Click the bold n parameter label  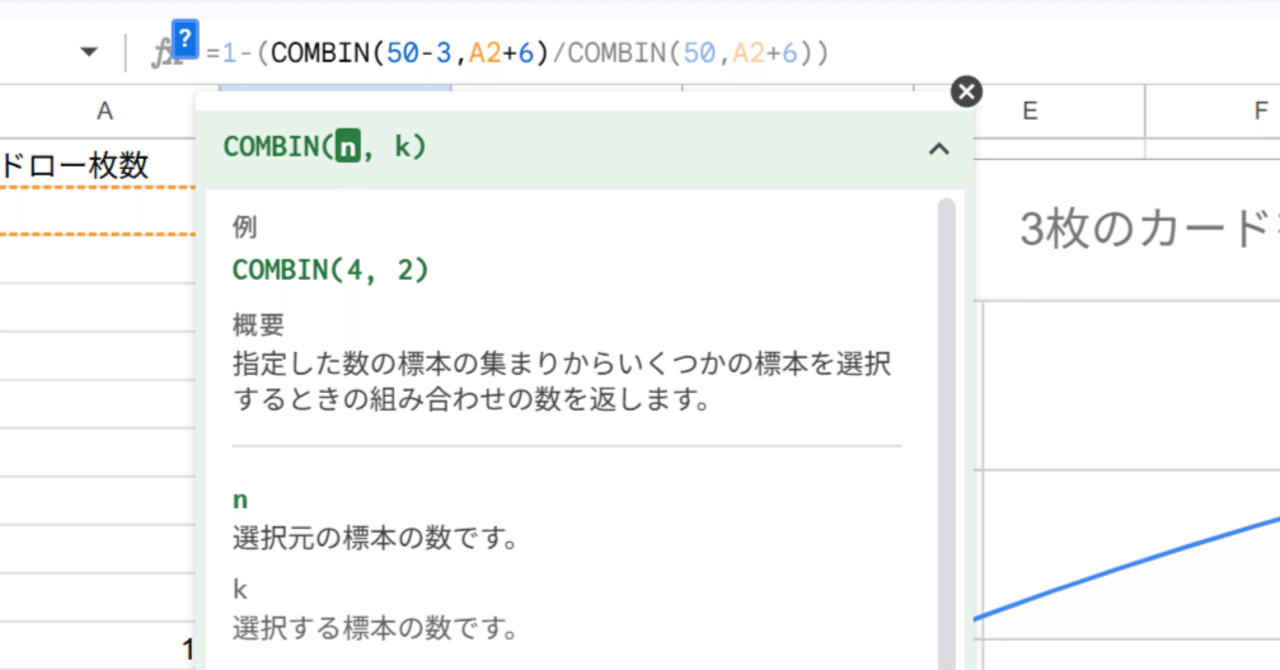click(x=240, y=499)
